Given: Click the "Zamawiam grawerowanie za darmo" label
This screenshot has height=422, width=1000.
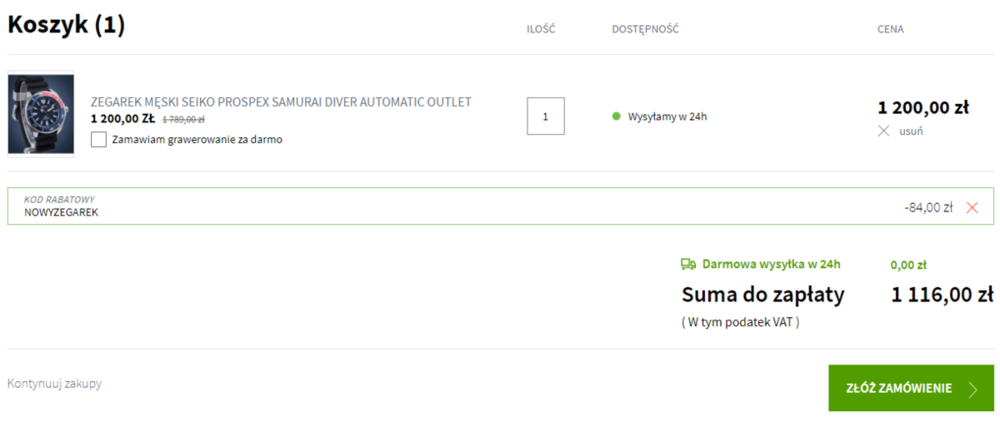Looking at the screenshot, I should tap(197, 139).
